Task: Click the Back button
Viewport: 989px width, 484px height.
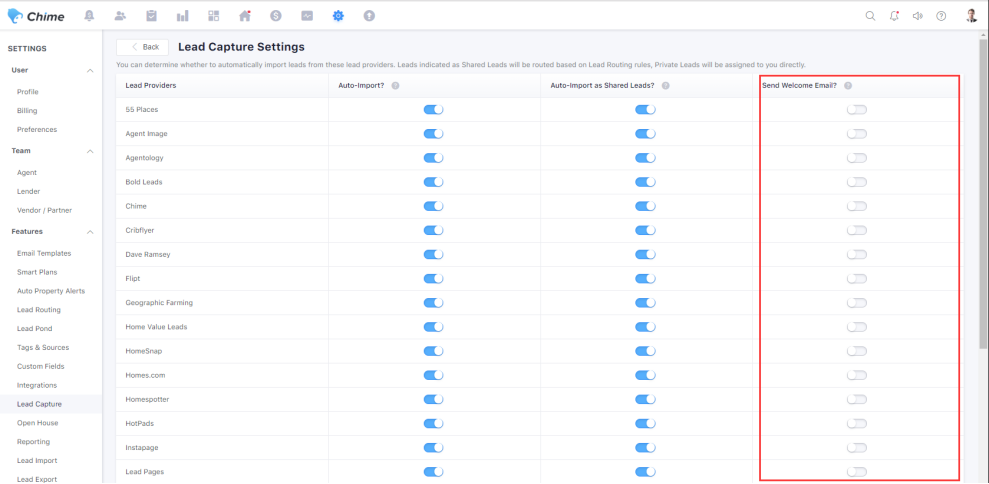Action: (142, 47)
